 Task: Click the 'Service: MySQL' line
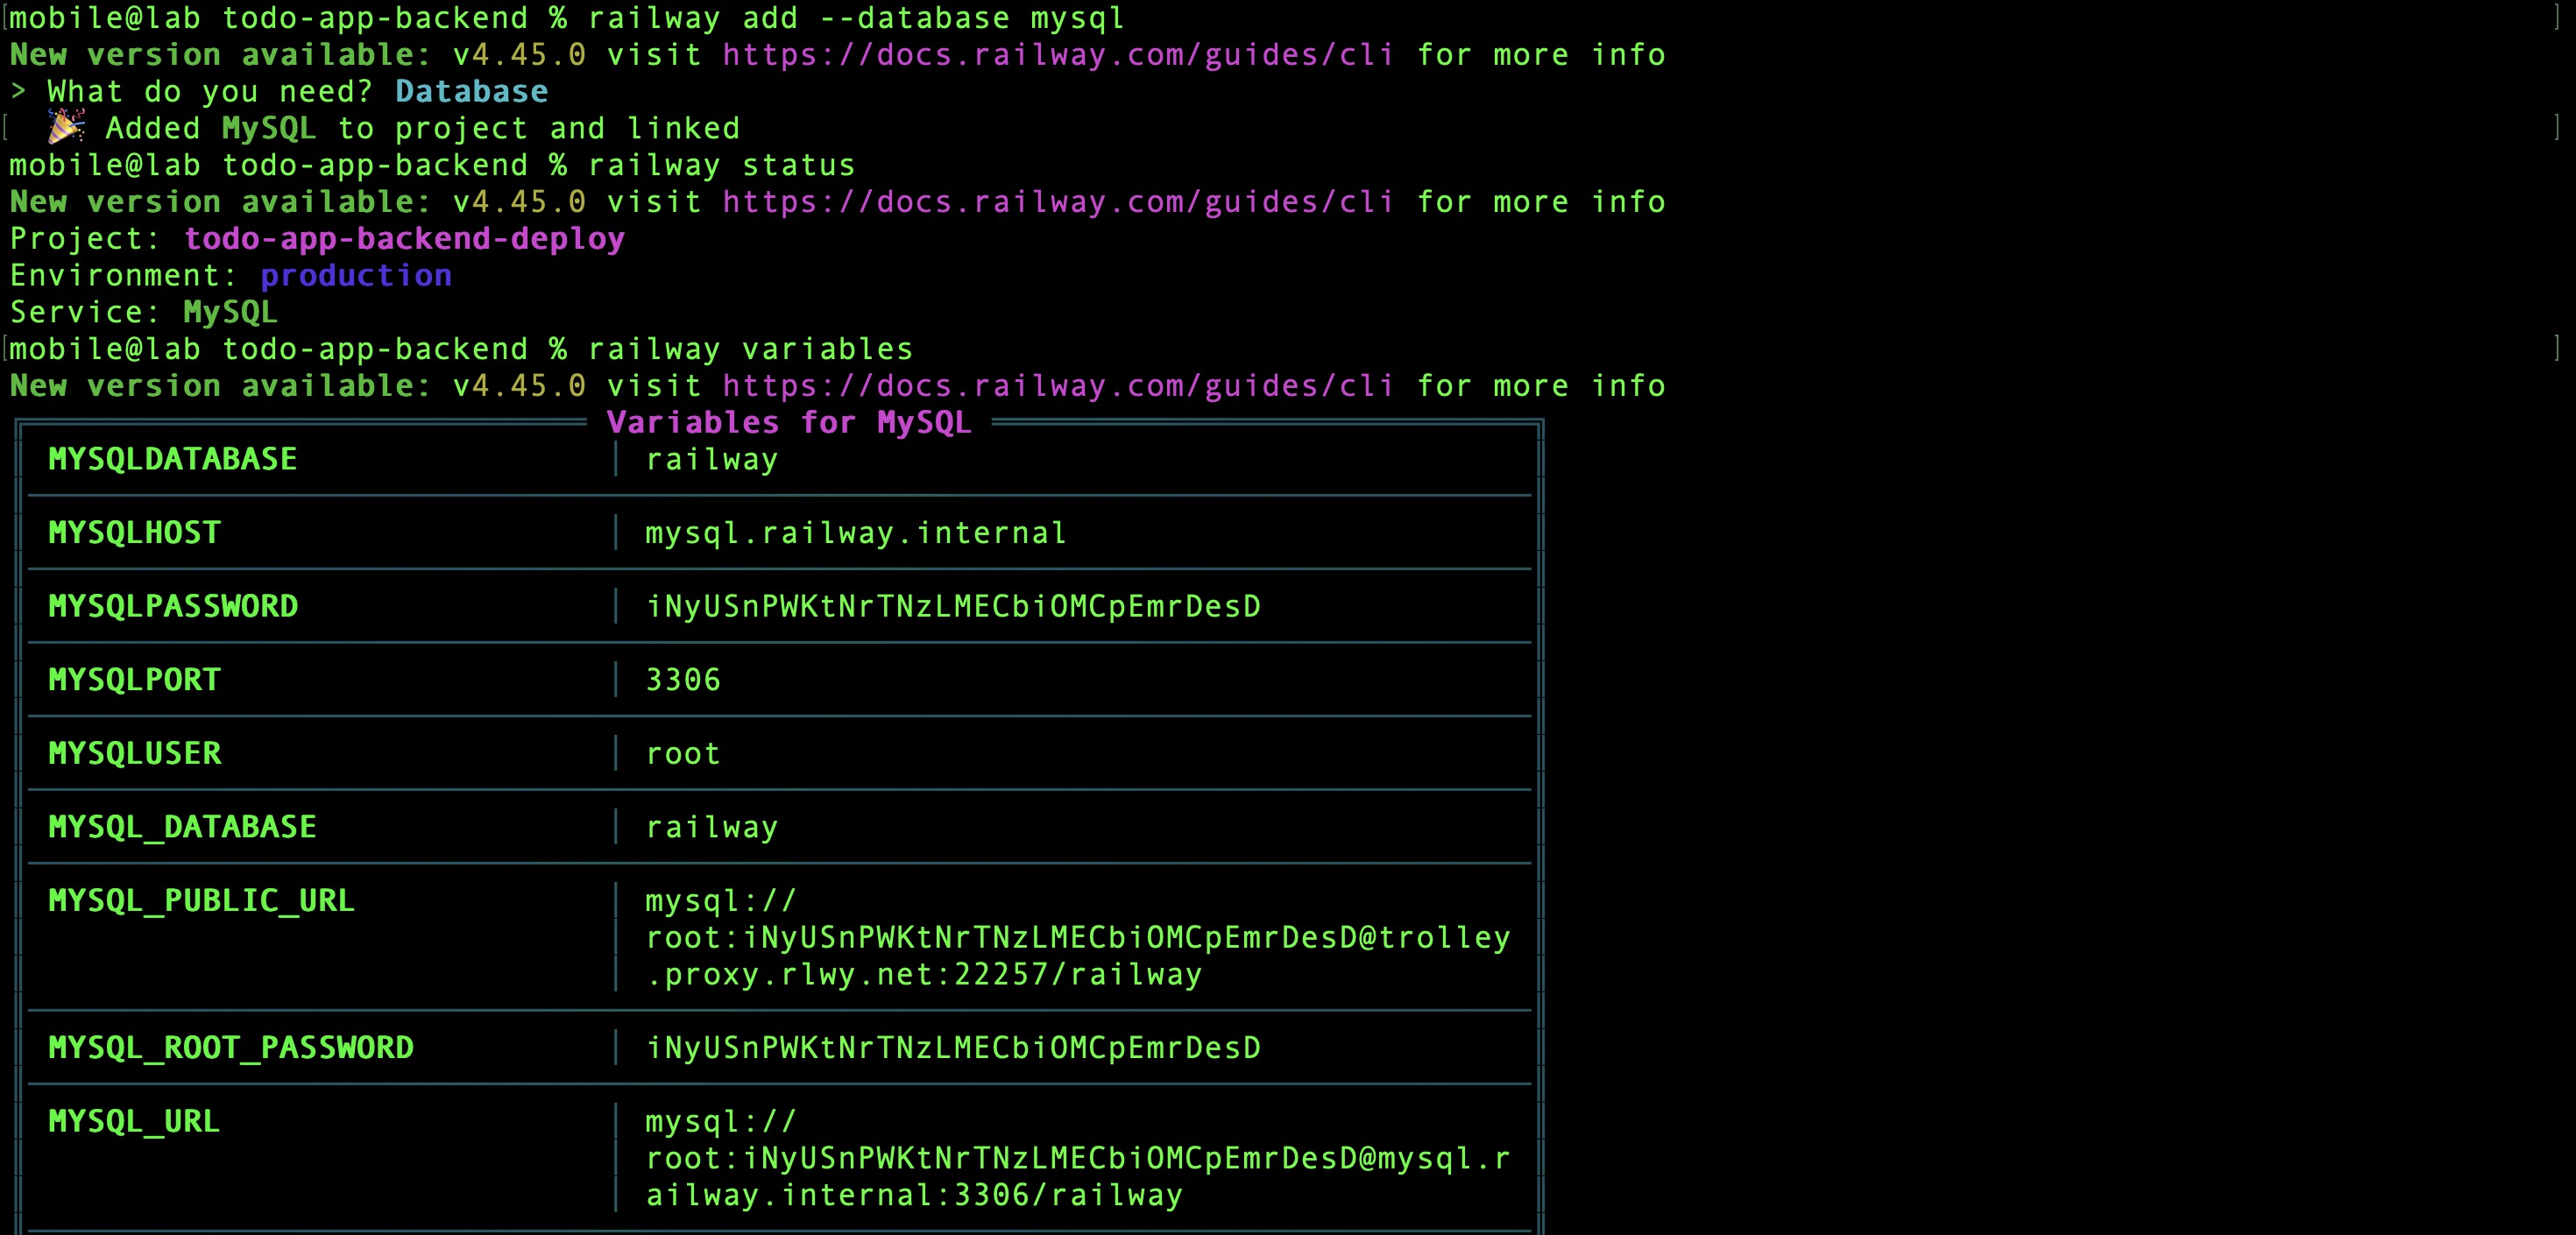pos(143,313)
